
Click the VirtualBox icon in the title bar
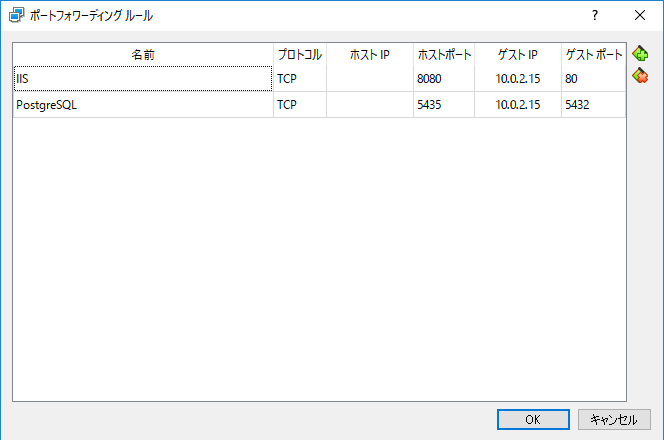click(x=16, y=16)
